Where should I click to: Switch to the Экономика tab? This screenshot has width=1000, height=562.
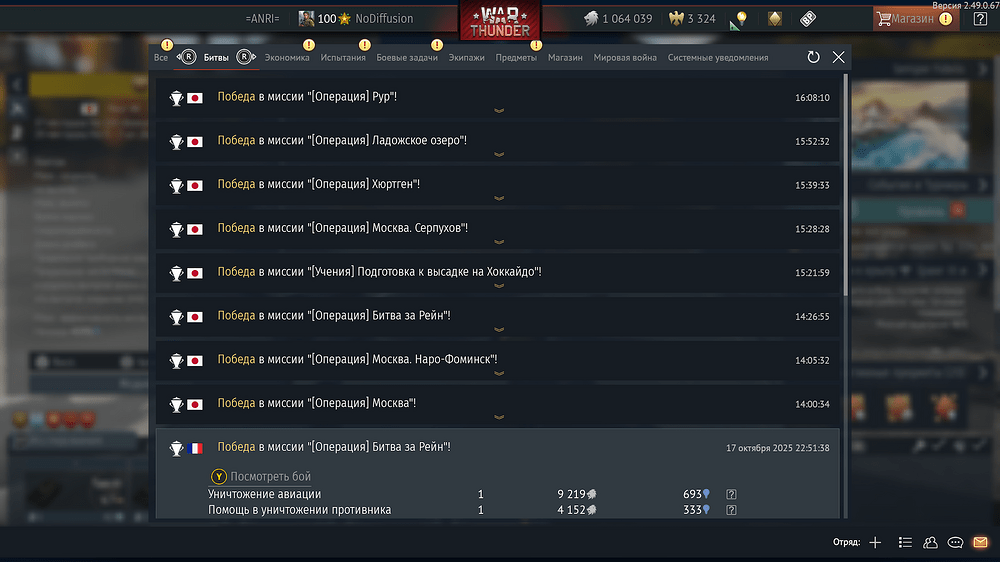click(x=287, y=57)
